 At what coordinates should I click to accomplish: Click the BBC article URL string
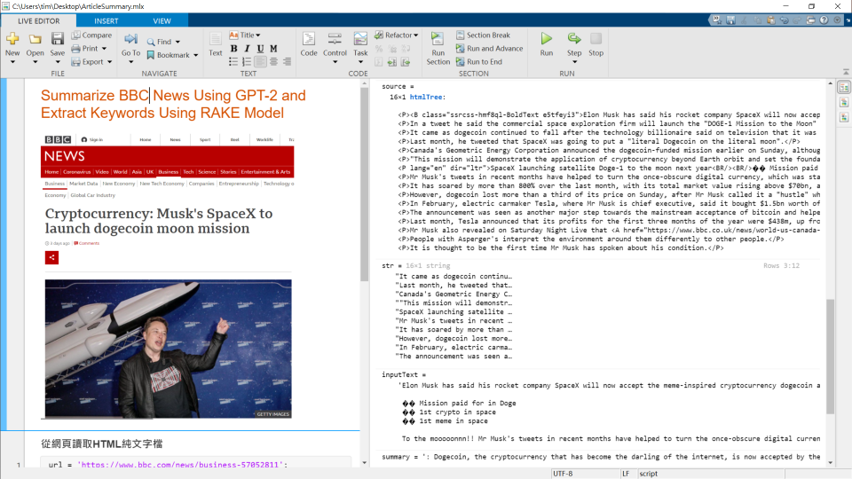point(180,465)
